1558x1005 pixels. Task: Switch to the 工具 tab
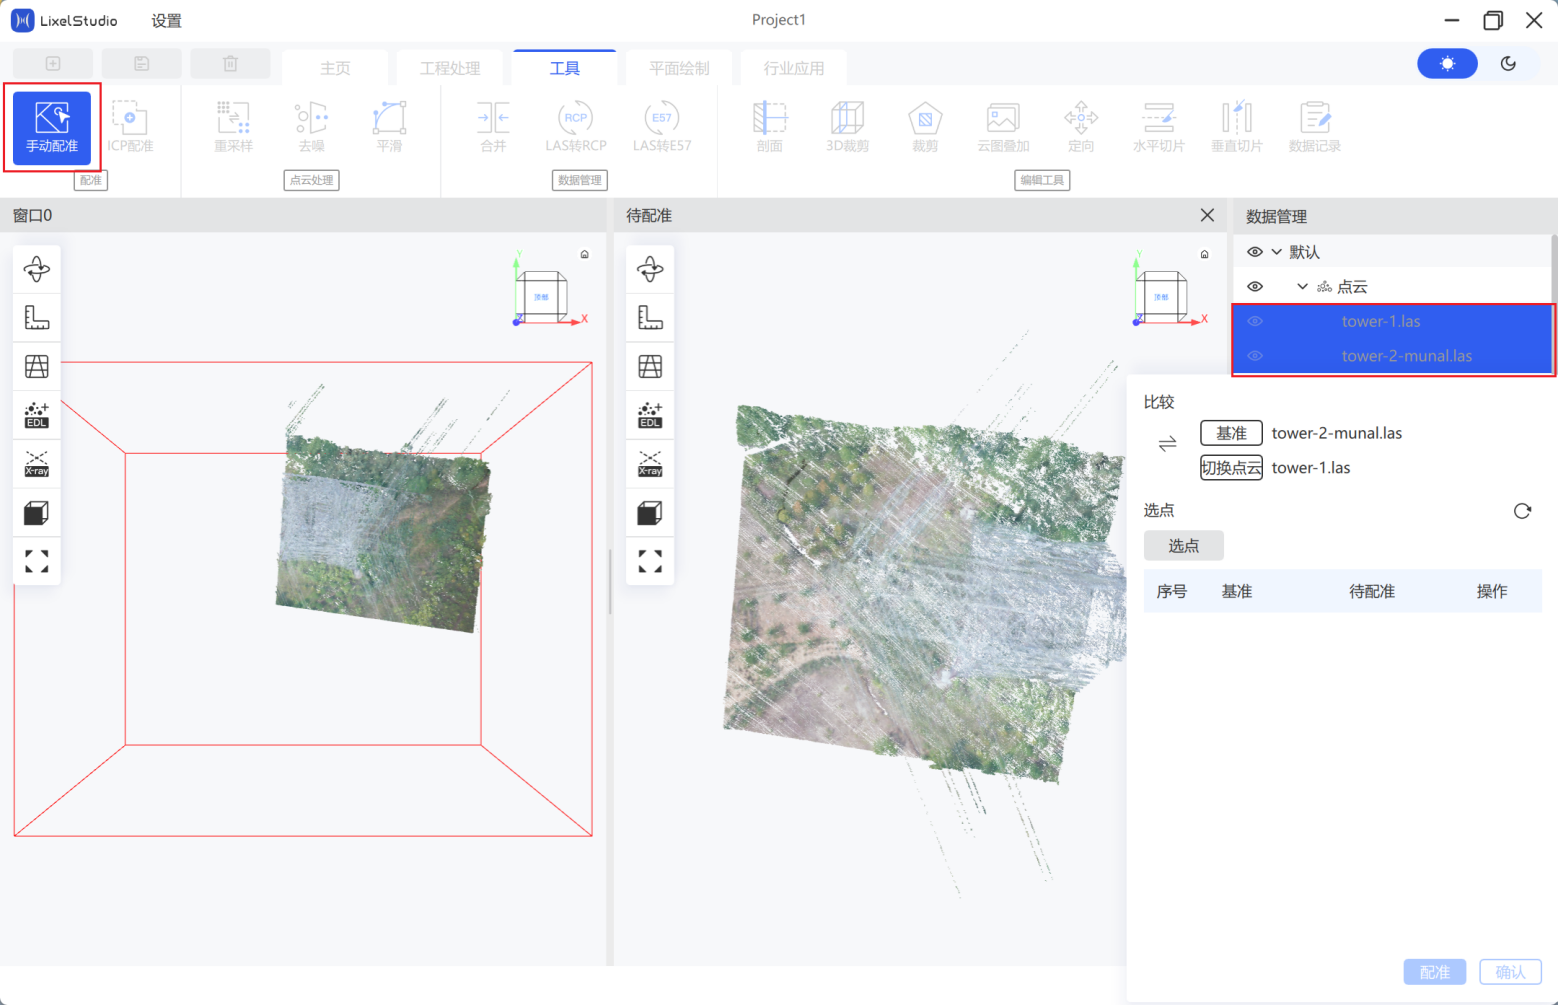pyautogui.click(x=565, y=68)
